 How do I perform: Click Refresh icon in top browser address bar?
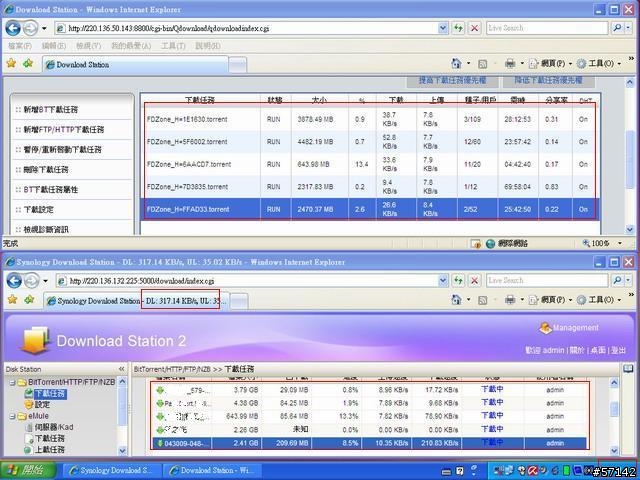459,28
